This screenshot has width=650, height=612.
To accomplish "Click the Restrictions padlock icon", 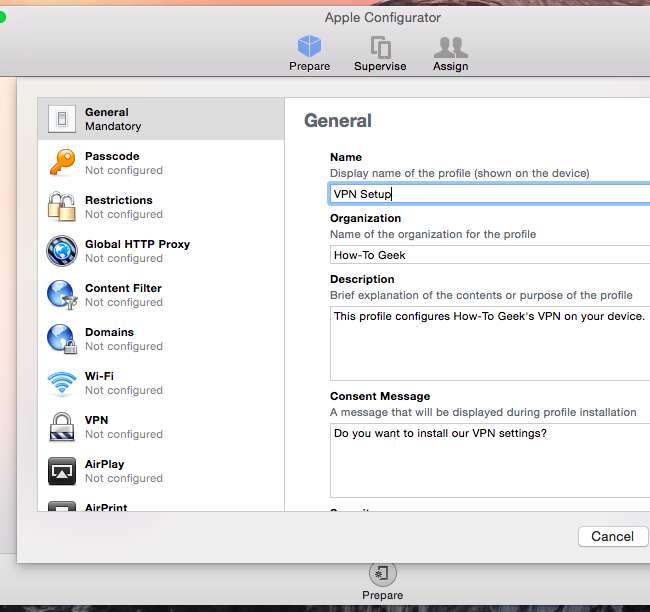I will click(62, 207).
